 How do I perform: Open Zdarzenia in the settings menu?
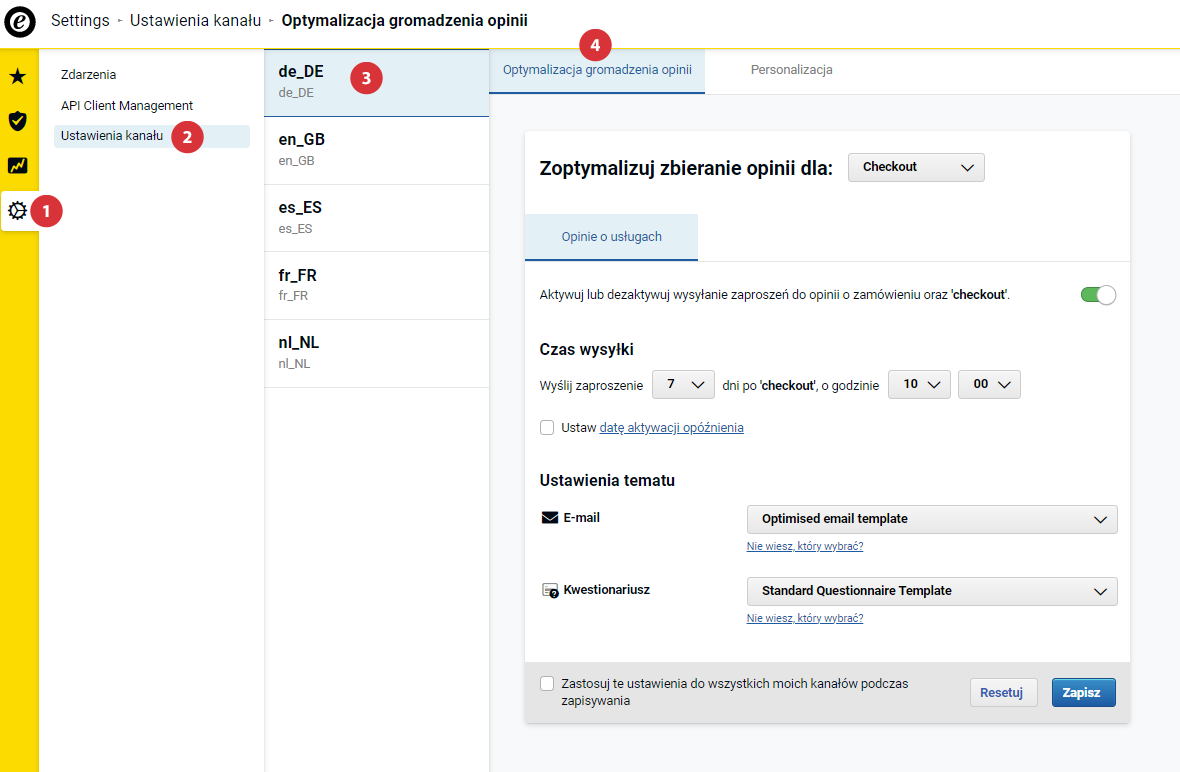click(88, 74)
